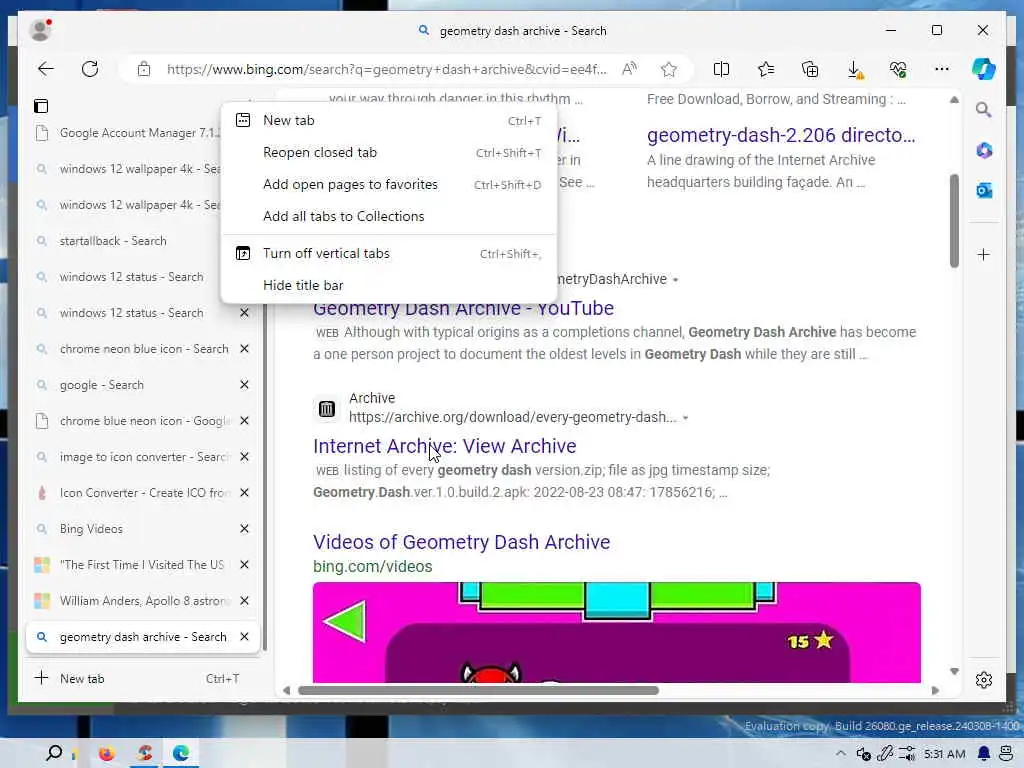Open the bing.com/videos link
The height and width of the screenshot is (768, 1024).
point(372,566)
